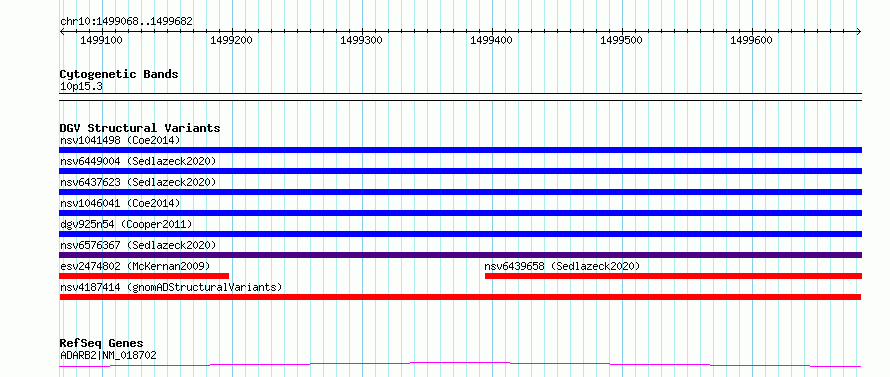The width and height of the screenshot is (890, 377).
Task: Click ruler position 1499200
Action: pos(232,41)
